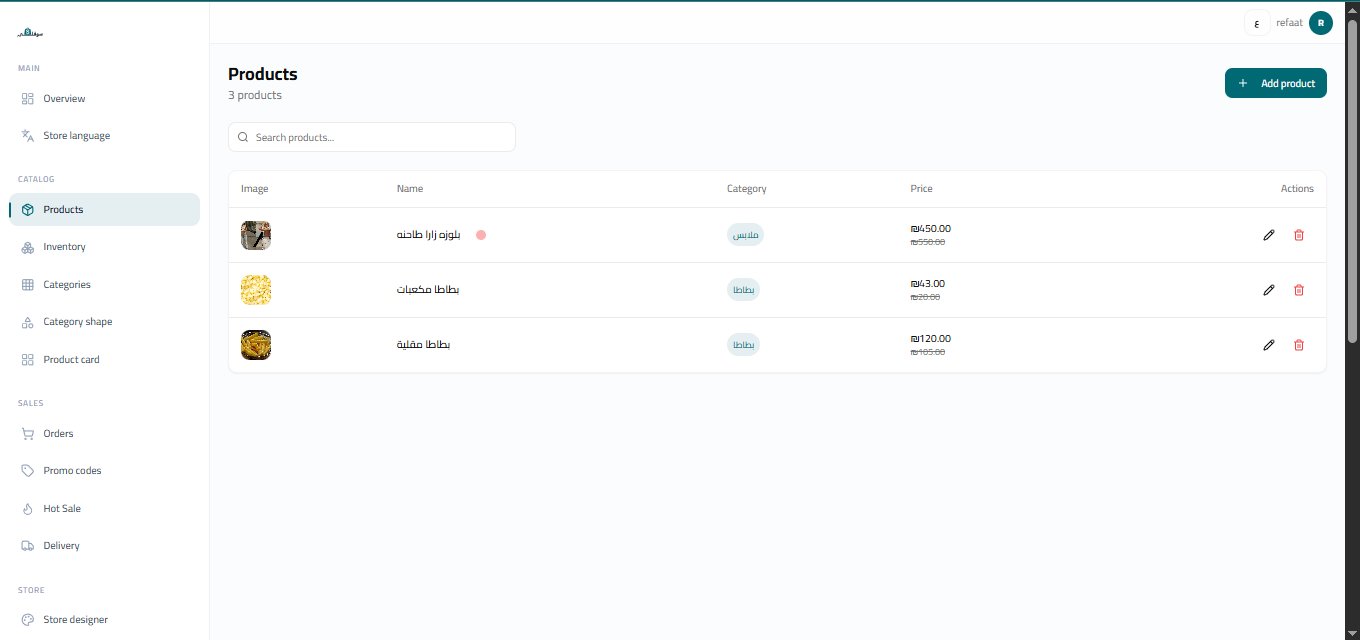Click the product name بلوزه زارا طاحنه
This screenshot has height=640, width=1360.
click(429, 235)
